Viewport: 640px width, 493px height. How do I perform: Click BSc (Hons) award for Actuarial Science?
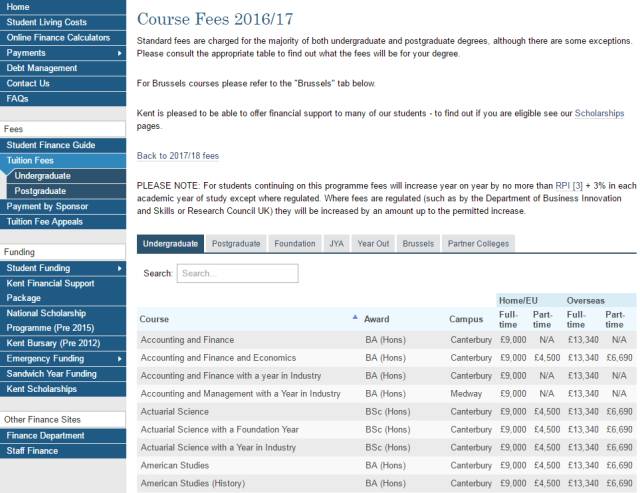pyautogui.click(x=388, y=412)
